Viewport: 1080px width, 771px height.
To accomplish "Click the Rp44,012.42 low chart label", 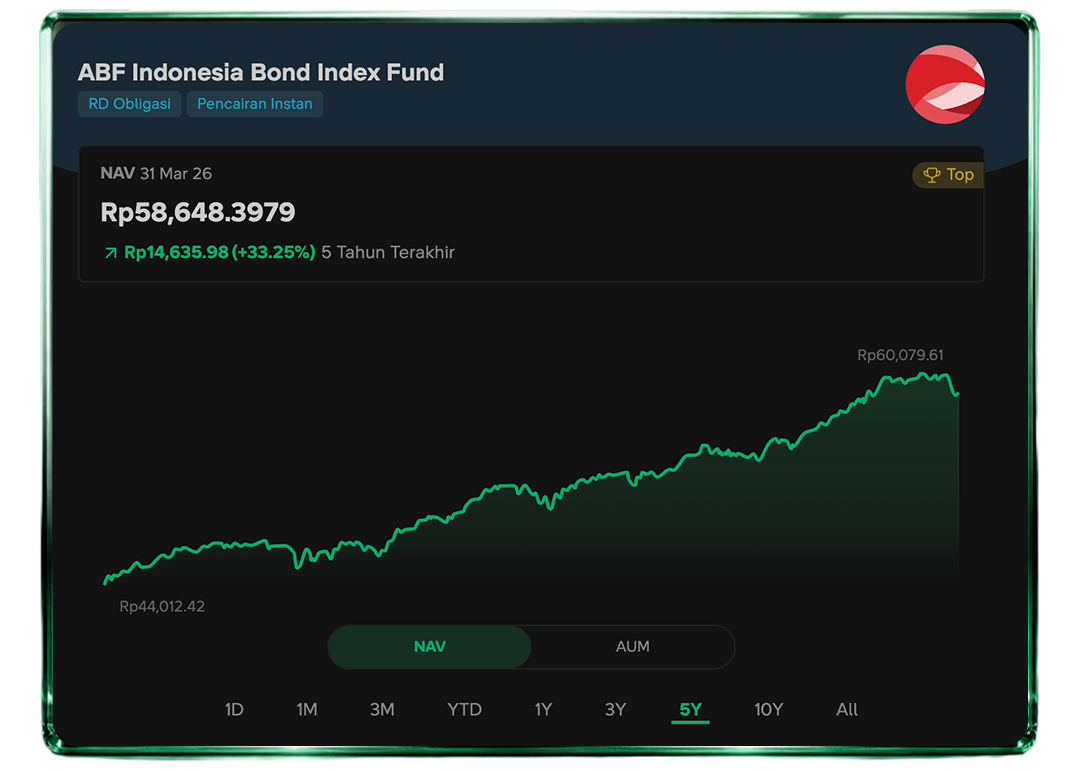I will (x=162, y=606).
